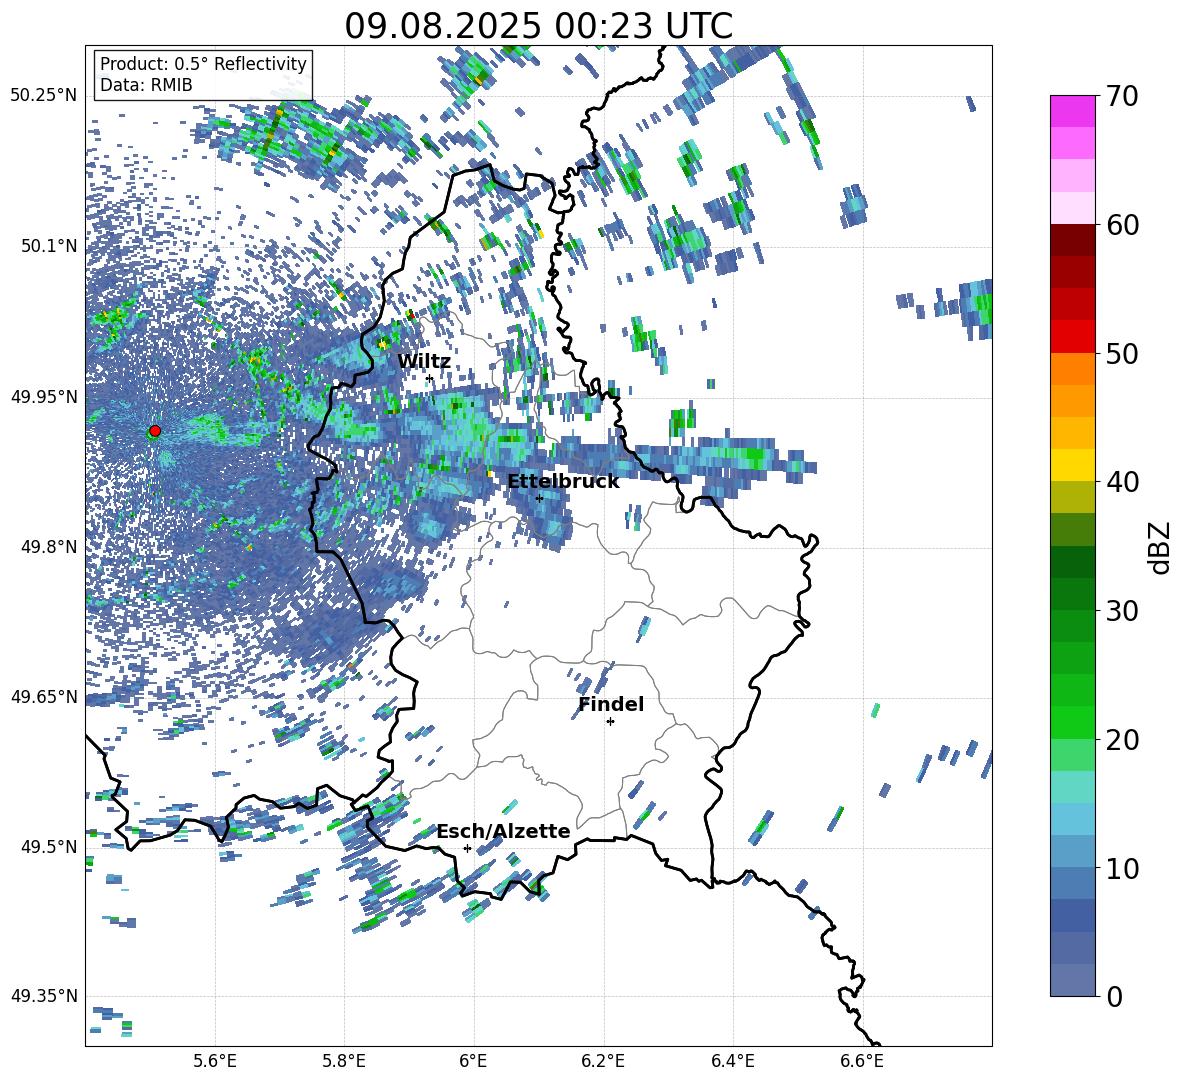This screenshot has height=1081, width=1184.
Task: Click the 5.6°E longitude label
Action: 215,1061
